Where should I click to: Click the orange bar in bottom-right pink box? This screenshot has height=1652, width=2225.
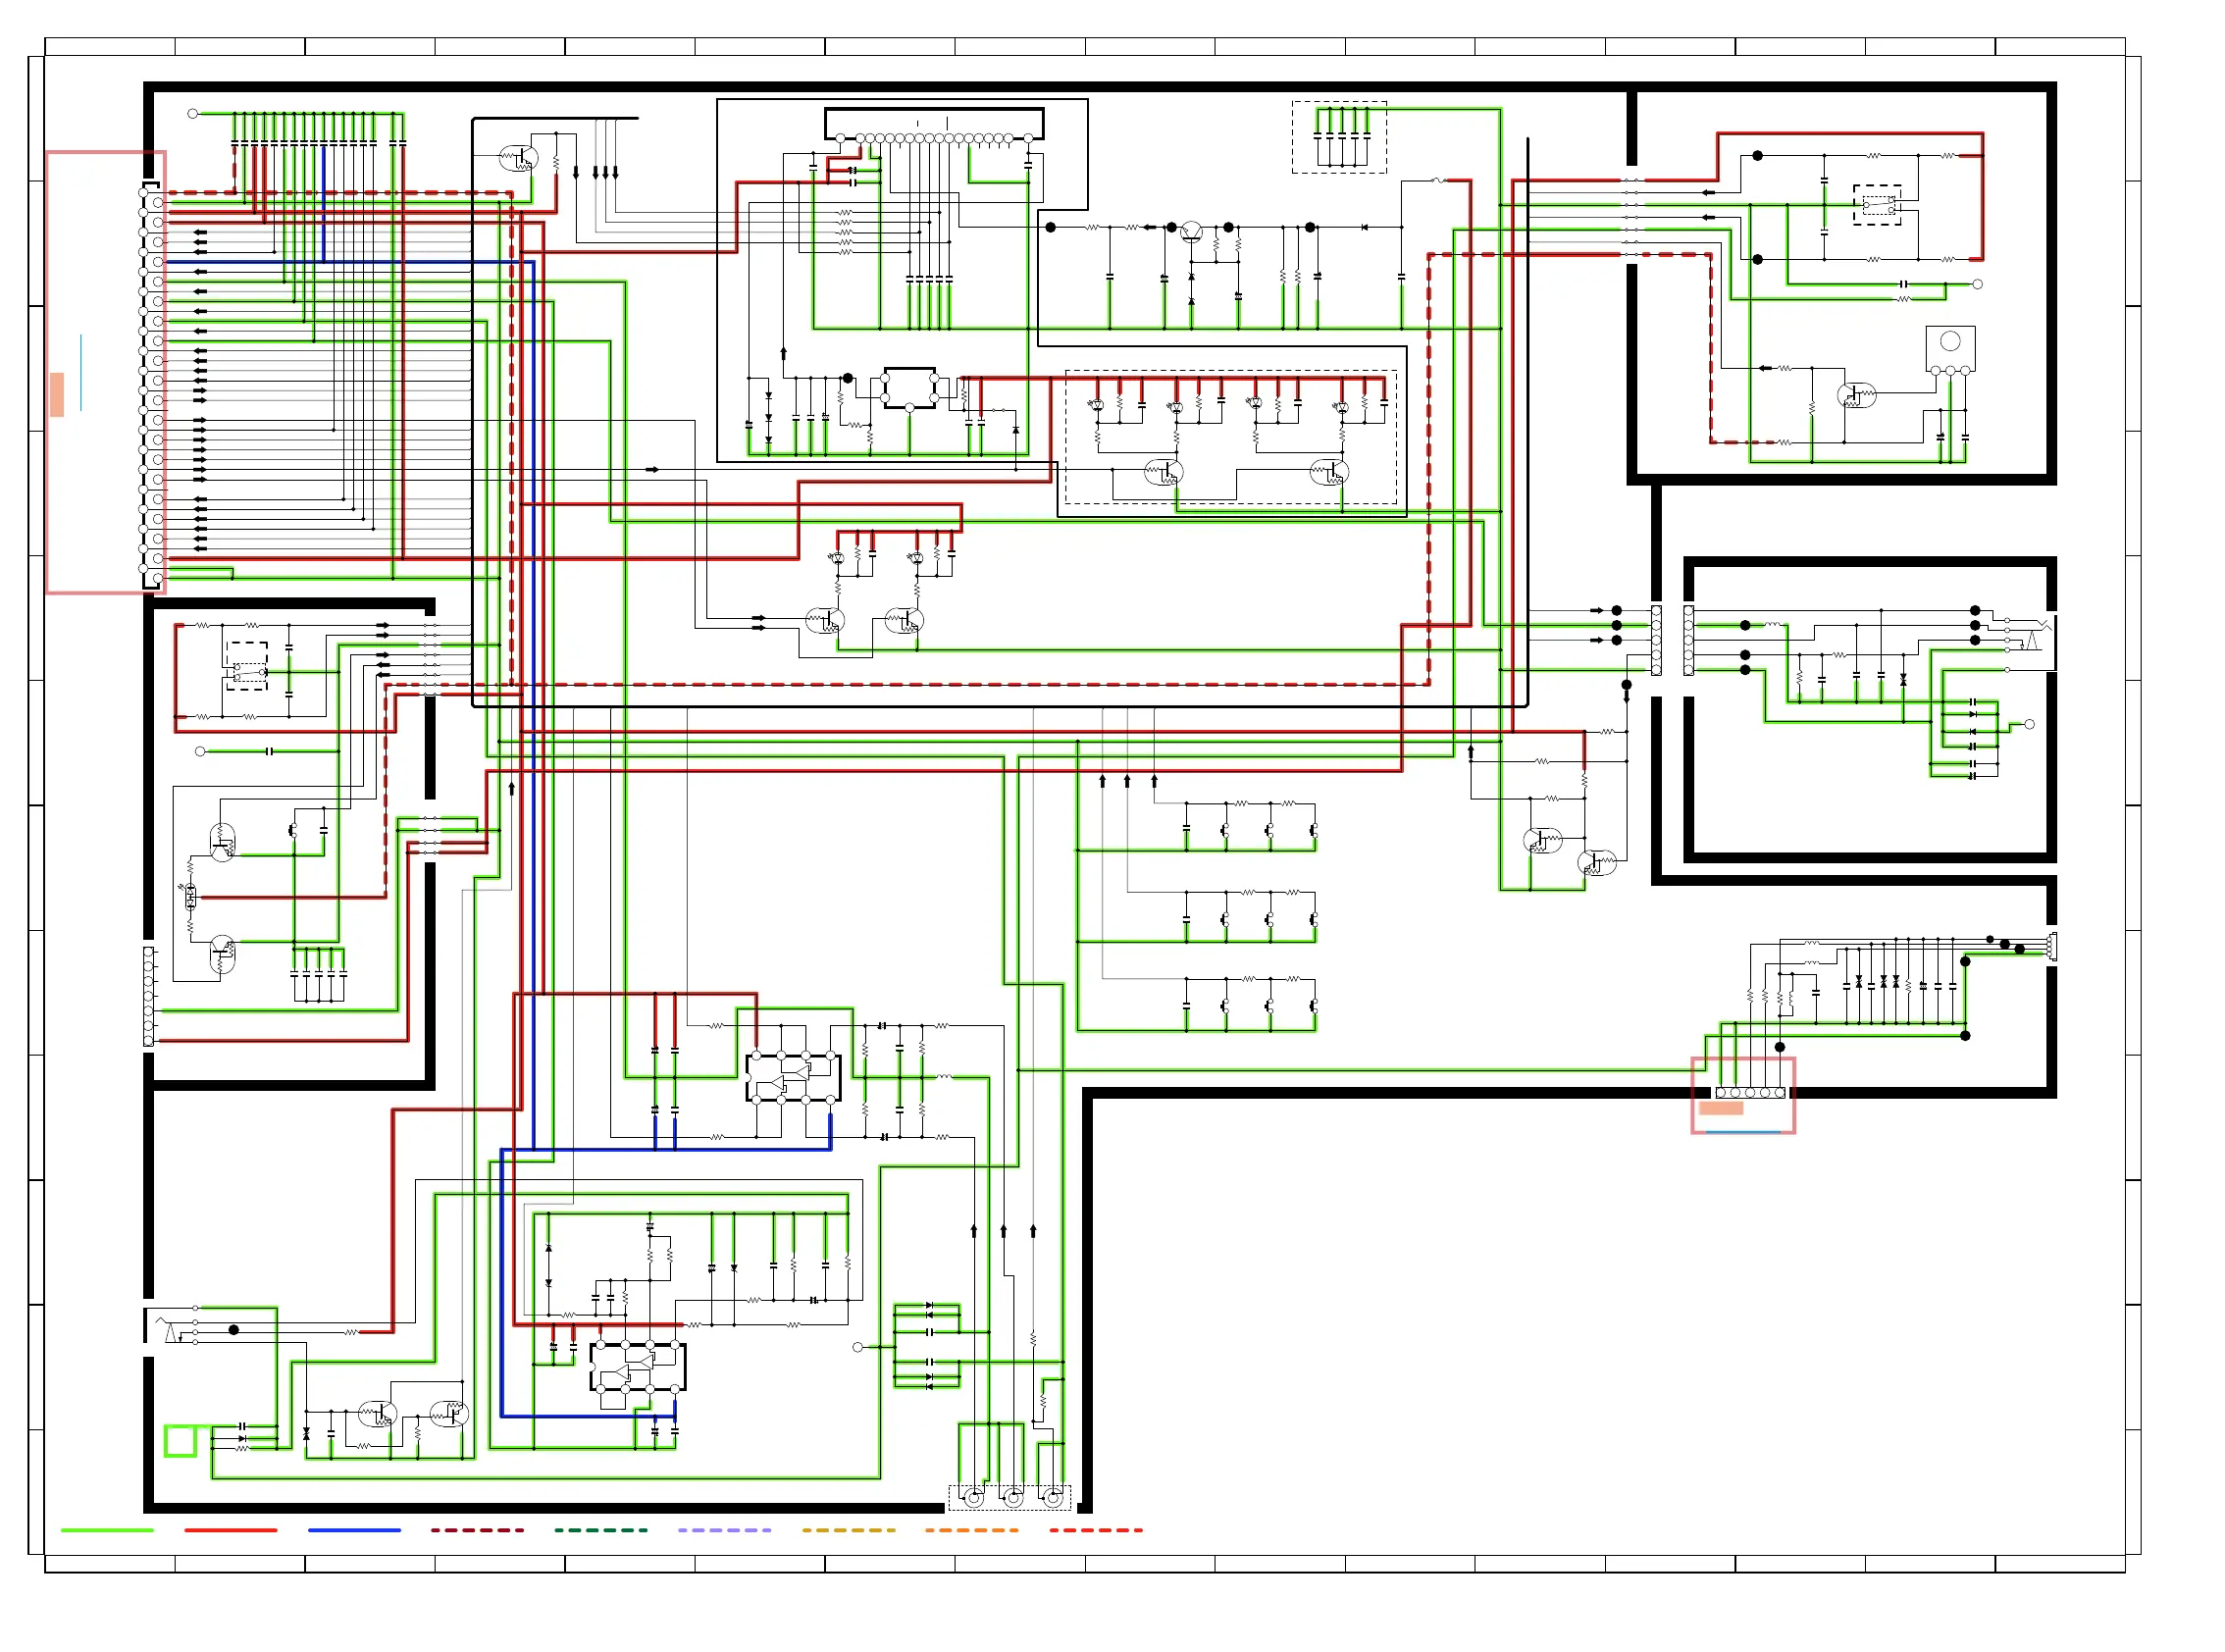pyautogui.click(x=1721, y=1108)
